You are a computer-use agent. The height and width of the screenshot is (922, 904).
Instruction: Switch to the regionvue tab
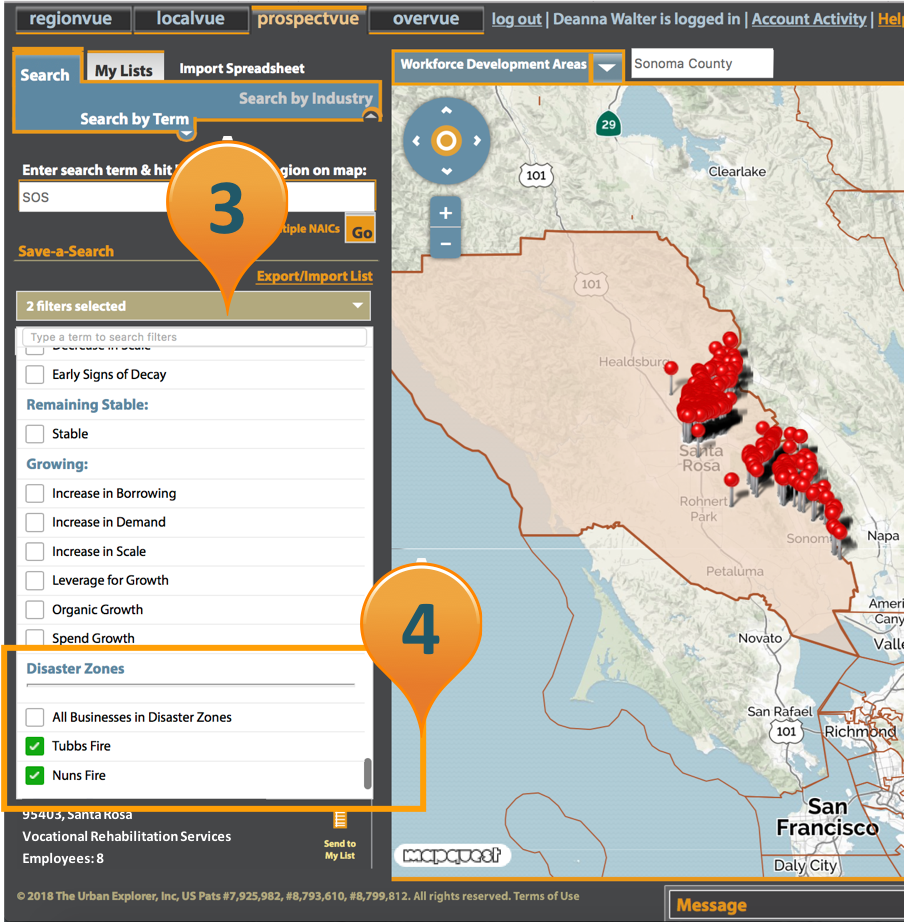pos(72,17)
